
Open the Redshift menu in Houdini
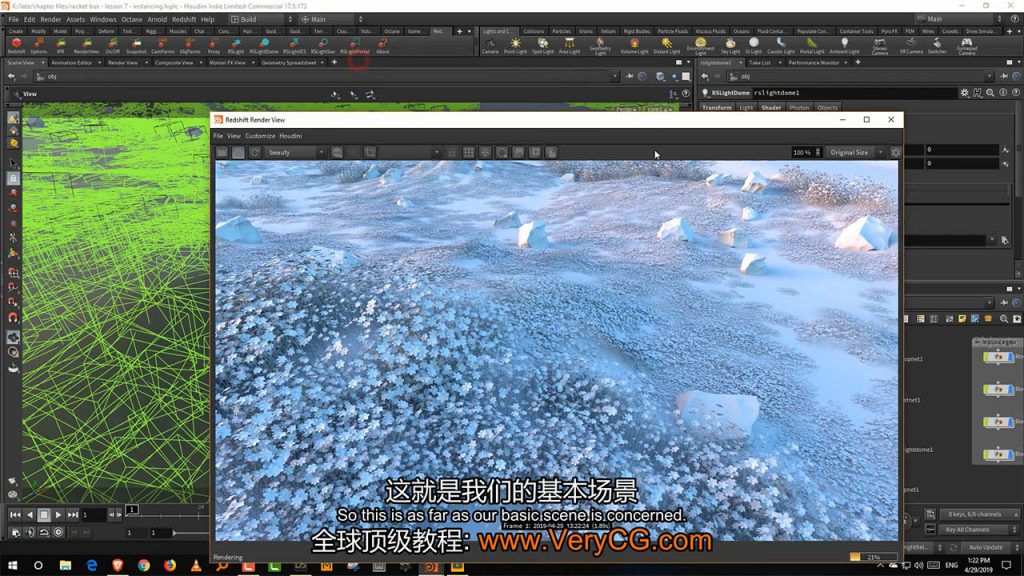point(184,20)
